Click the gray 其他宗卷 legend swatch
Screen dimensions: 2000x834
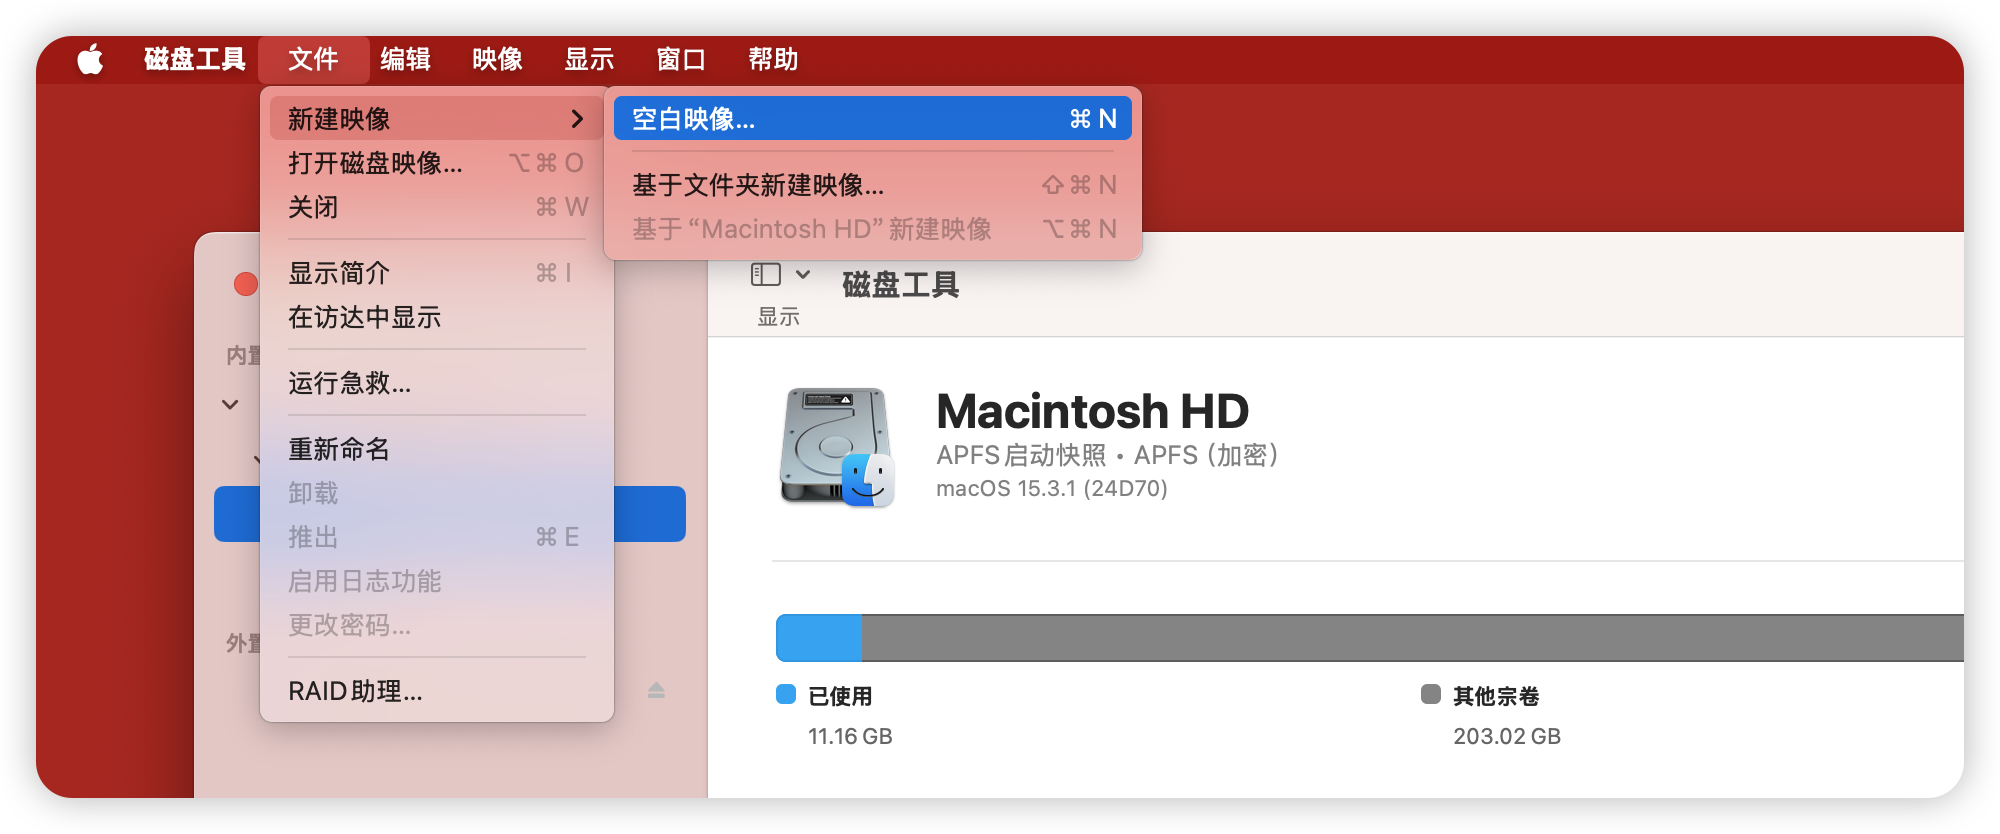[1430, 694]
